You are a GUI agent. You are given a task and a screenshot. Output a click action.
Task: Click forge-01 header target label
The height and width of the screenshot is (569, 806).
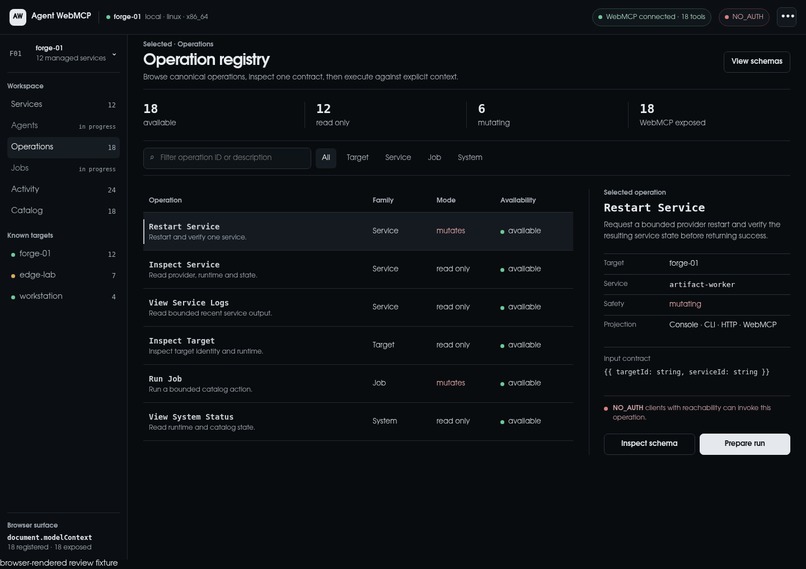point(127,17)
